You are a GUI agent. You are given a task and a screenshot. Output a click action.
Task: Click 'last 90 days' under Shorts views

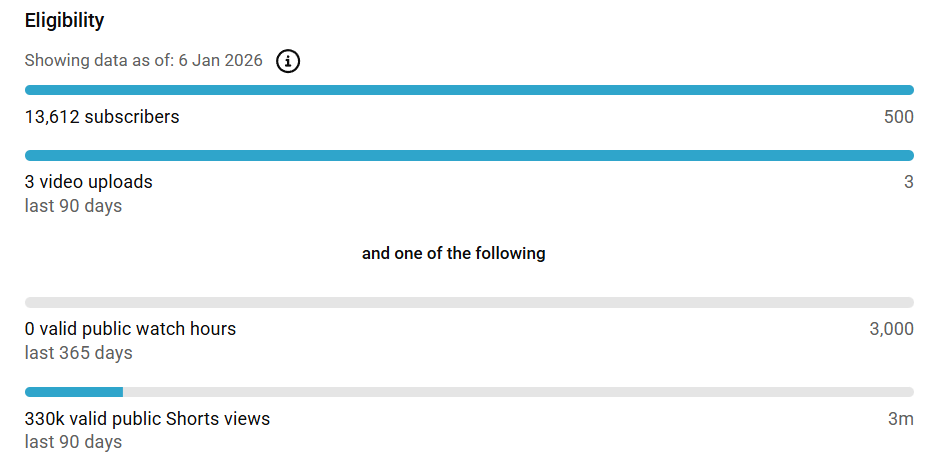coord(73,442)
